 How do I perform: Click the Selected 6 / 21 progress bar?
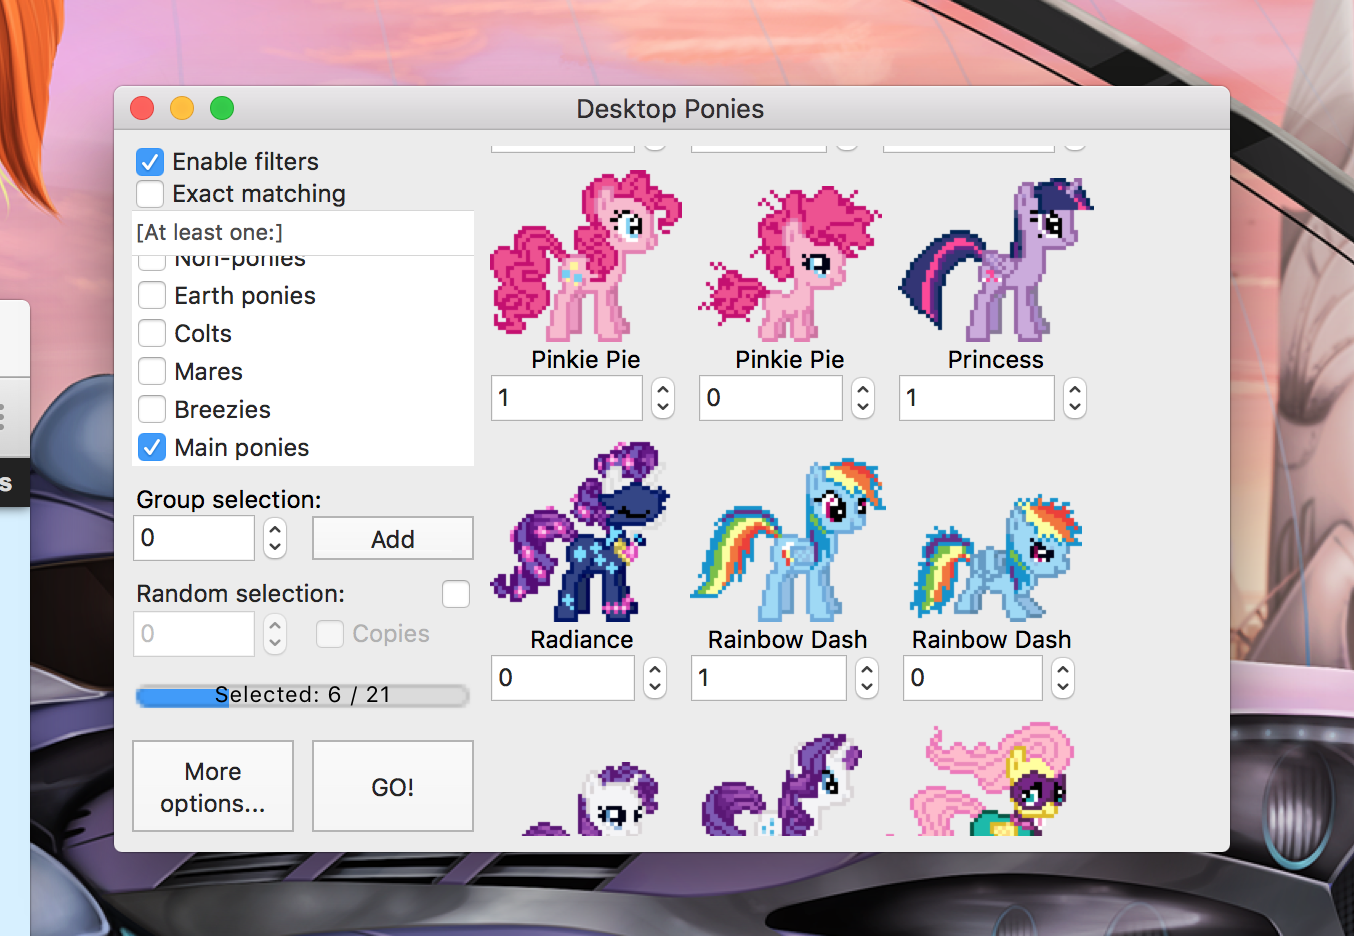click(x=302, y=696)
